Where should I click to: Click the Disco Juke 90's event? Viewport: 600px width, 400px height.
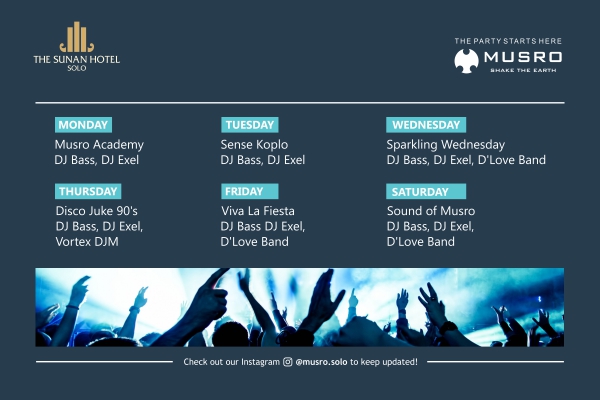(x=97, y=211)
